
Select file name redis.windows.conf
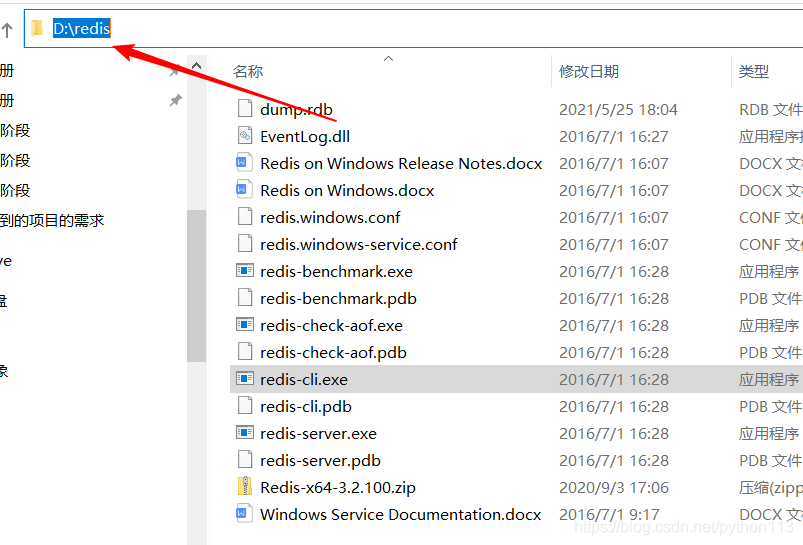coord(330,218)
